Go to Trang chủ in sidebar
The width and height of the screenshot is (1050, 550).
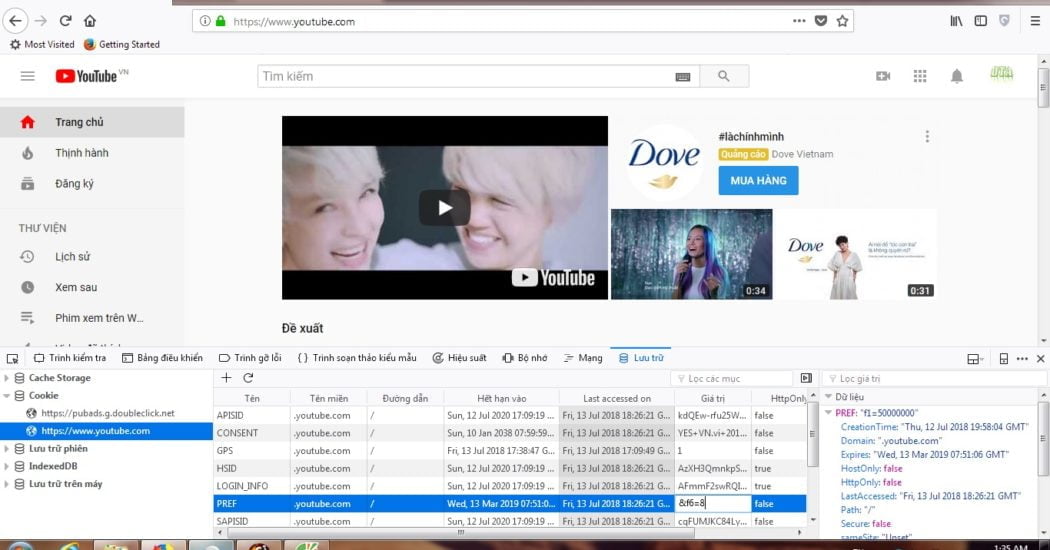coord(92,122)
